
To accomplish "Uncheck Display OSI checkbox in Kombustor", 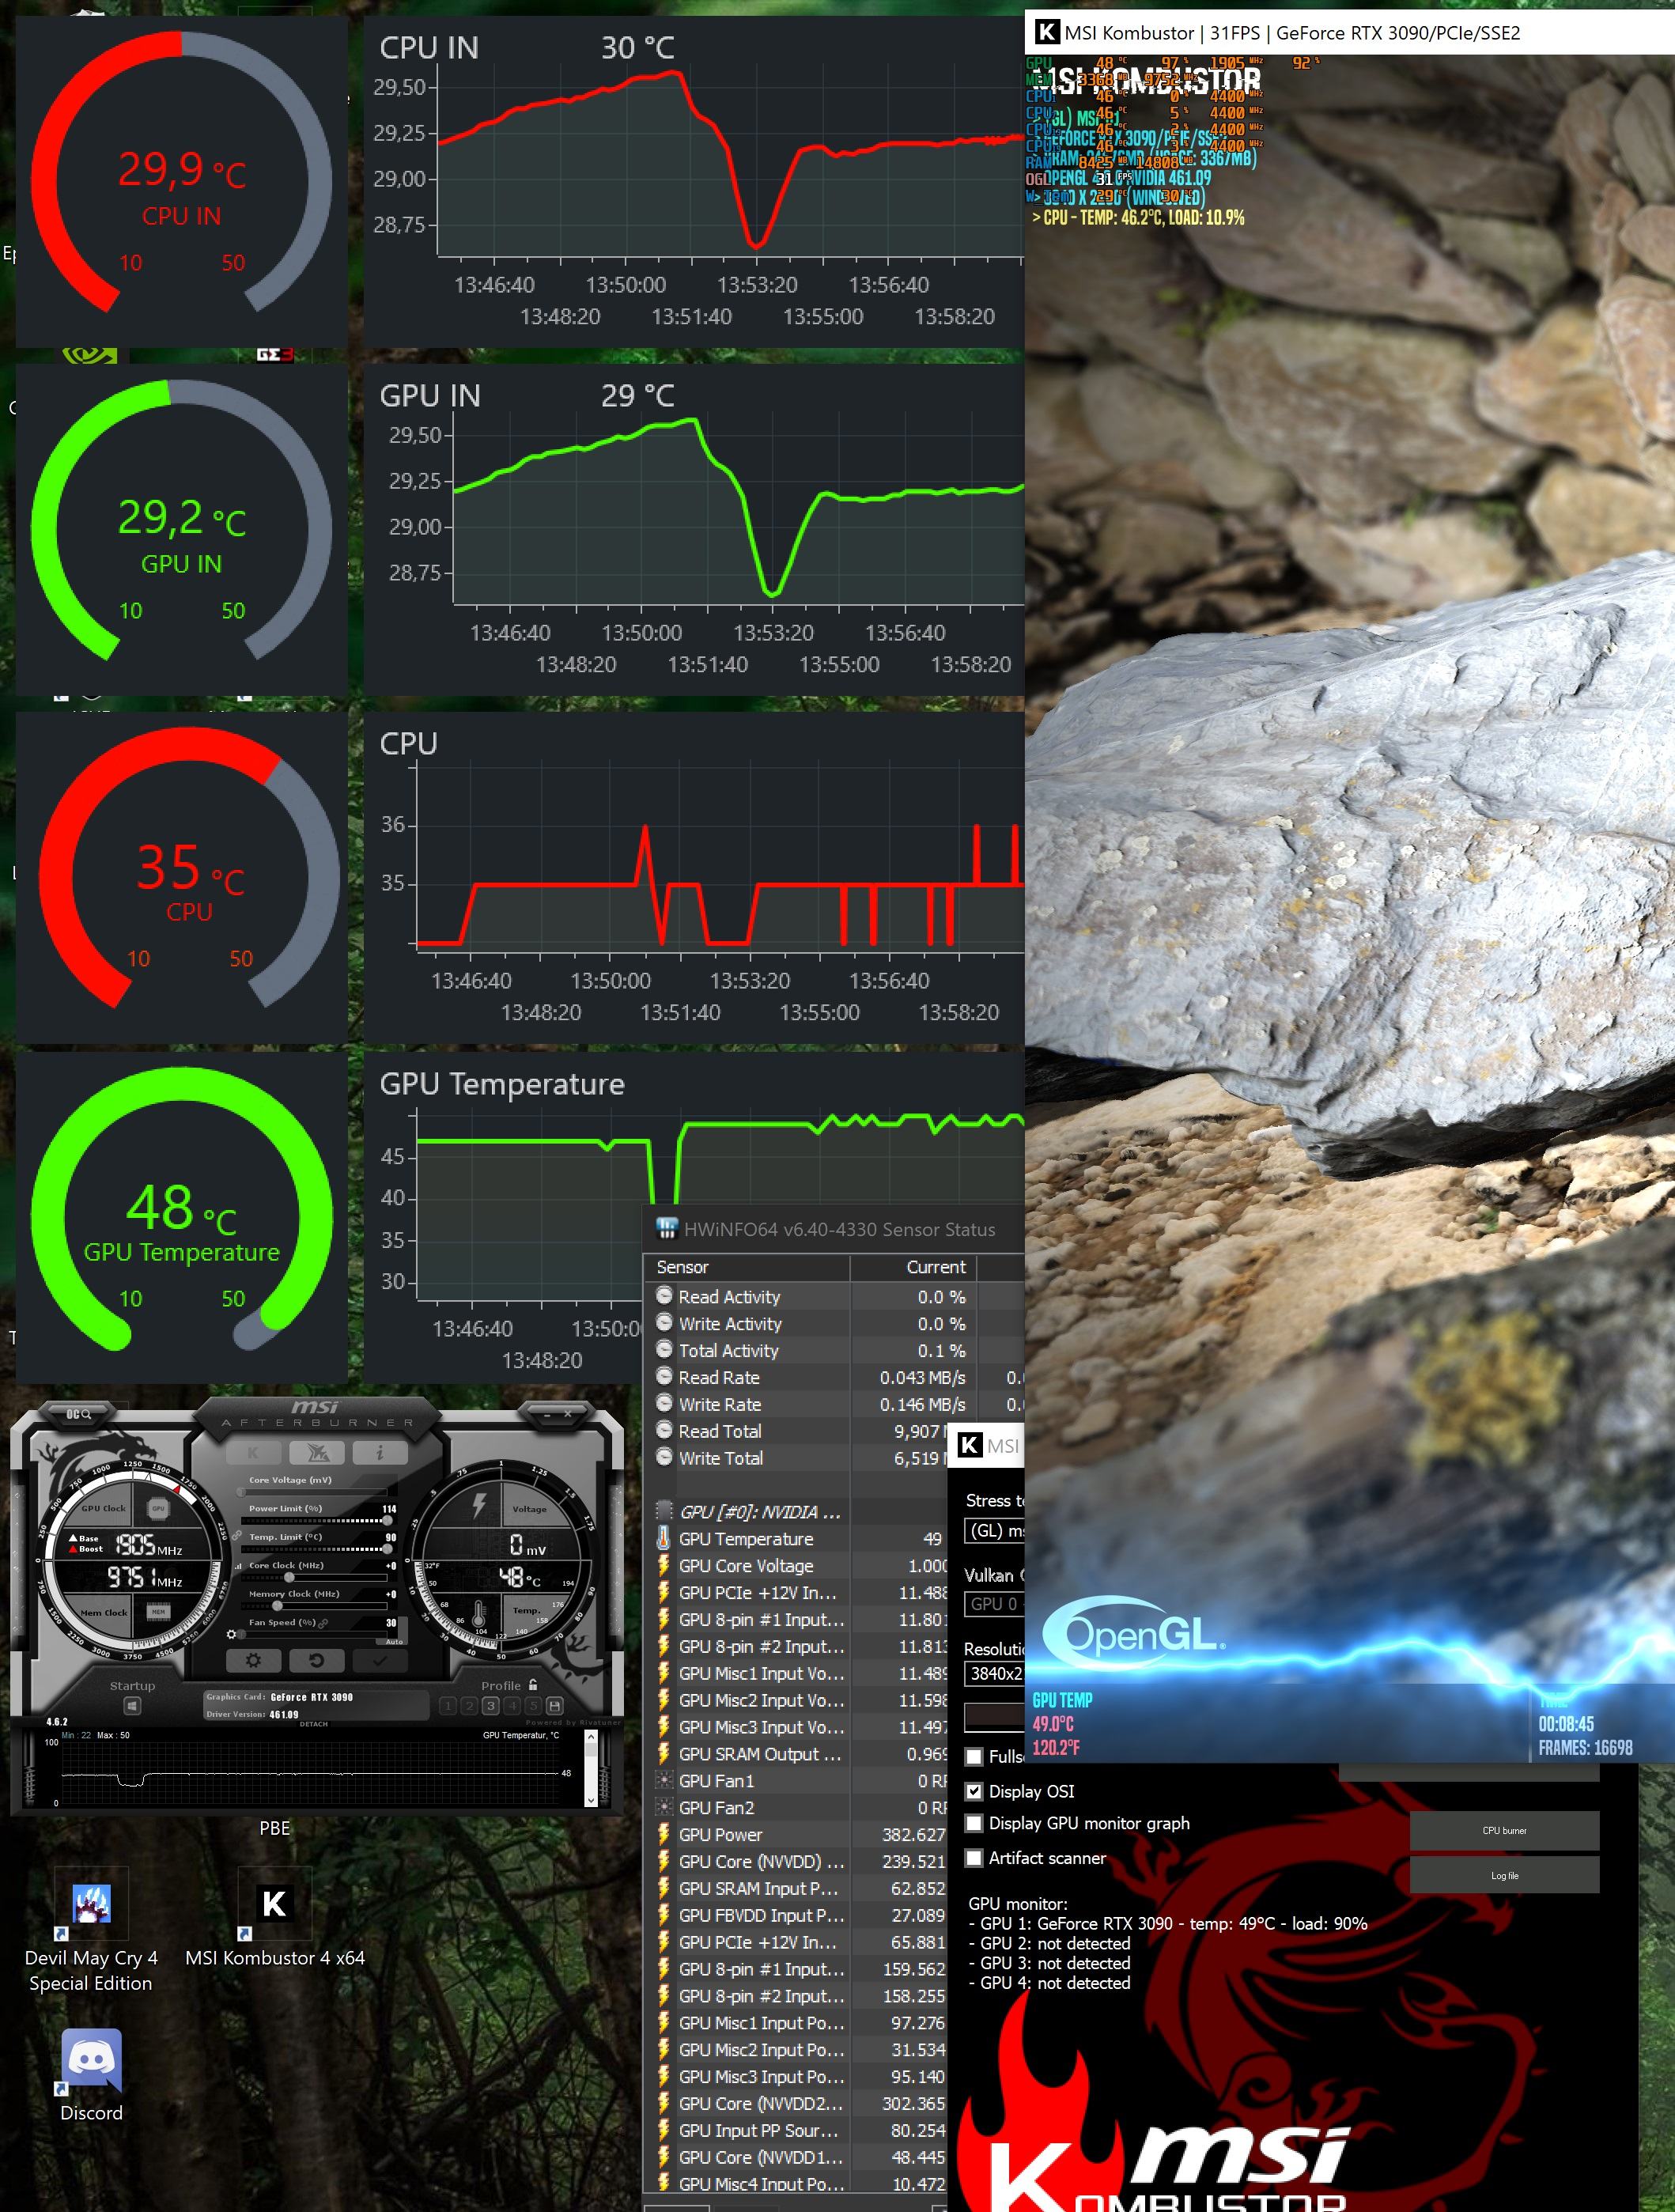I will pyautogui.click(x=974, y=1791).
